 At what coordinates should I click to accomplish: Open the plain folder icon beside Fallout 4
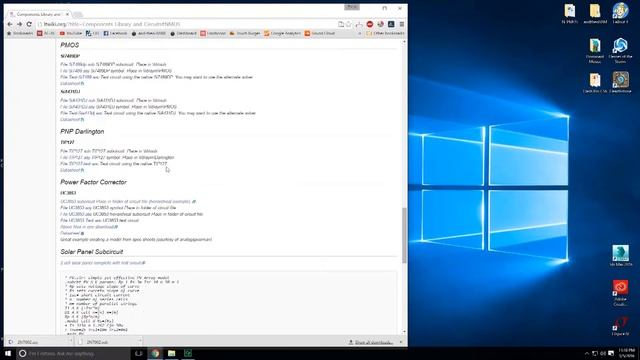[x=595, y=13]
